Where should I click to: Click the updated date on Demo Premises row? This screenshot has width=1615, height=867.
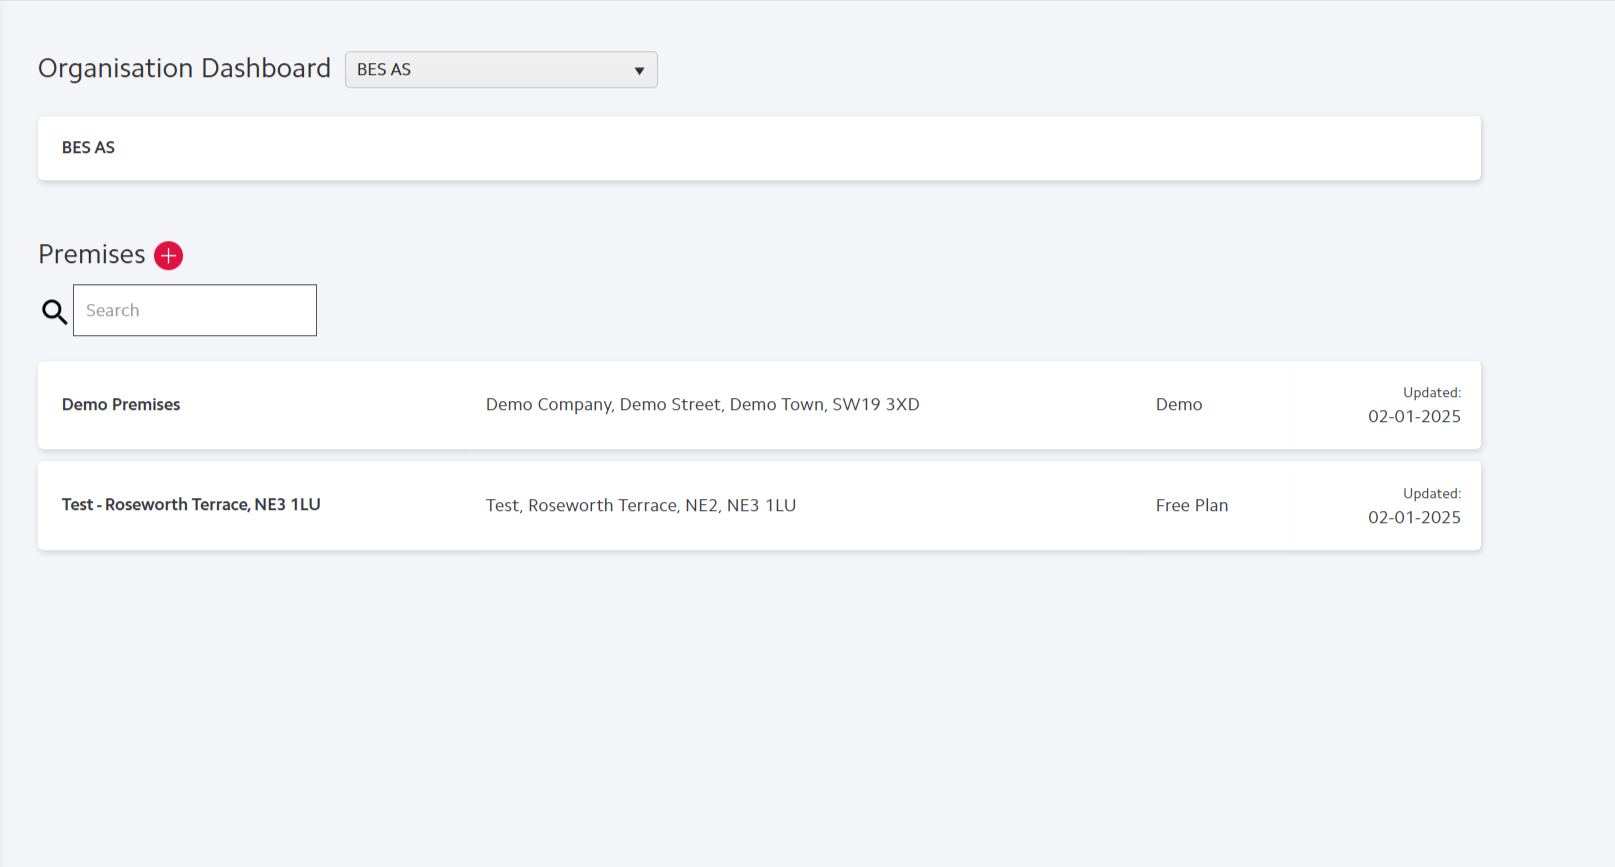tap(1414, 417)
